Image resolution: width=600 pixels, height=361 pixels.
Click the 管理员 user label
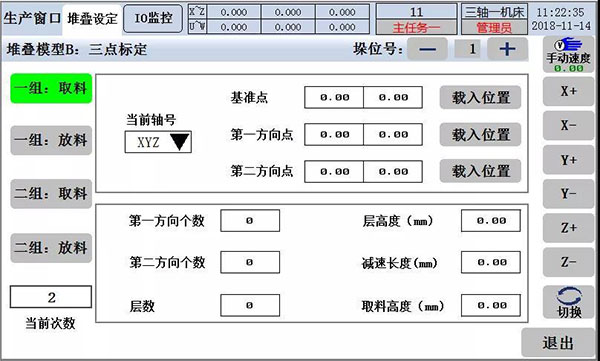494,27
